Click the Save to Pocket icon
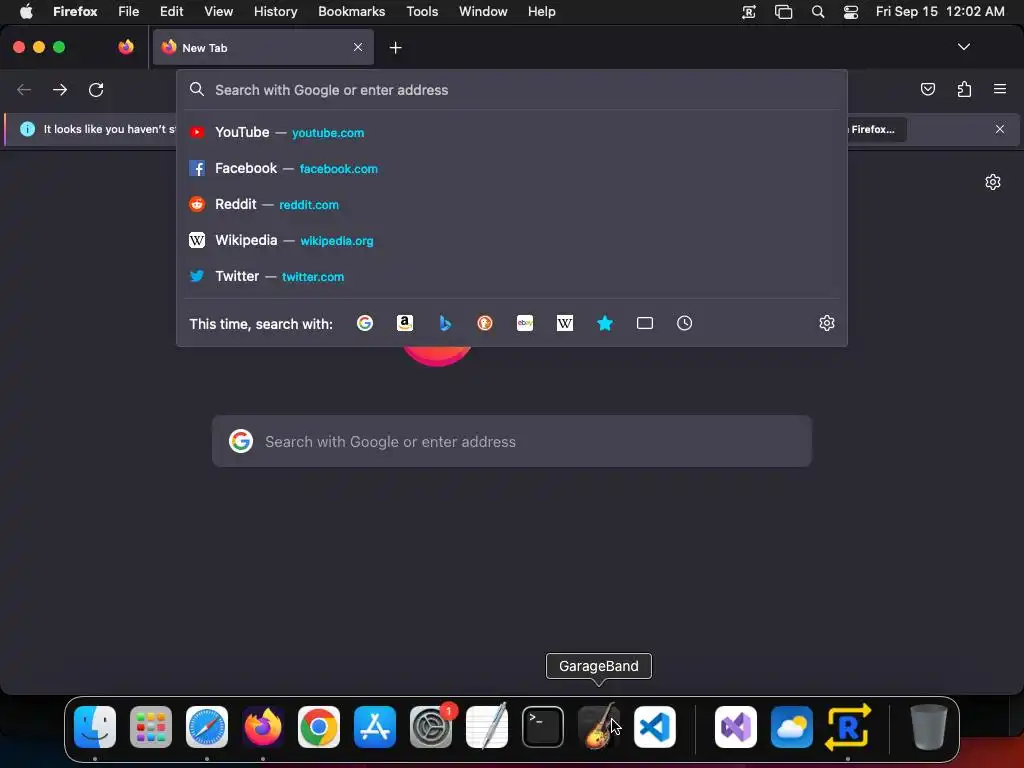This screenshot has width=1024, height=768. 927,89
